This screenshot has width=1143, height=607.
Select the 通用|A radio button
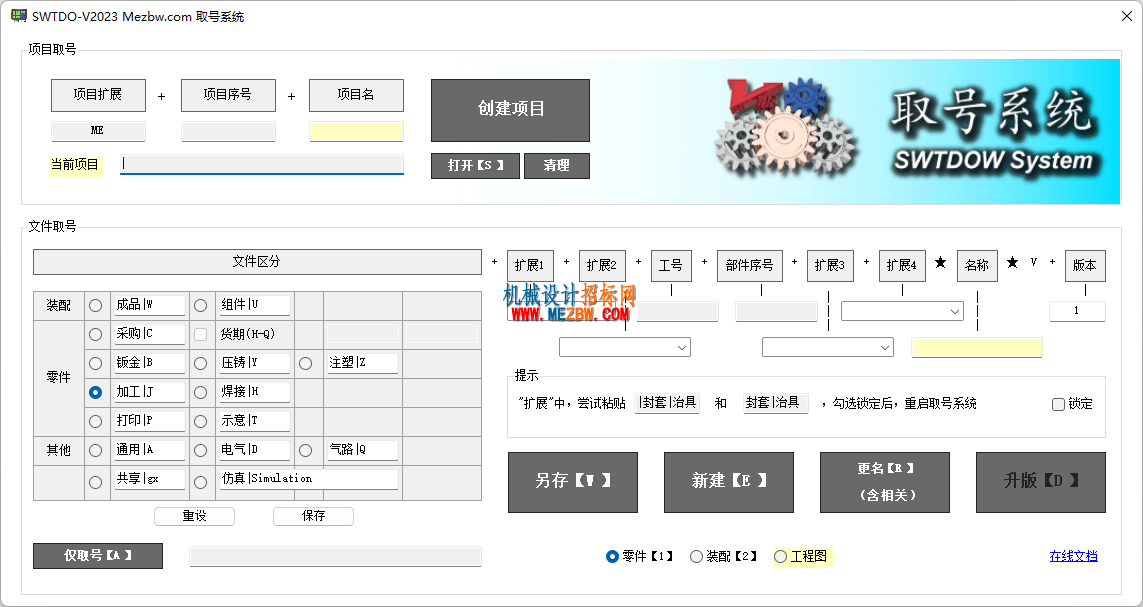tap(95, 450)
